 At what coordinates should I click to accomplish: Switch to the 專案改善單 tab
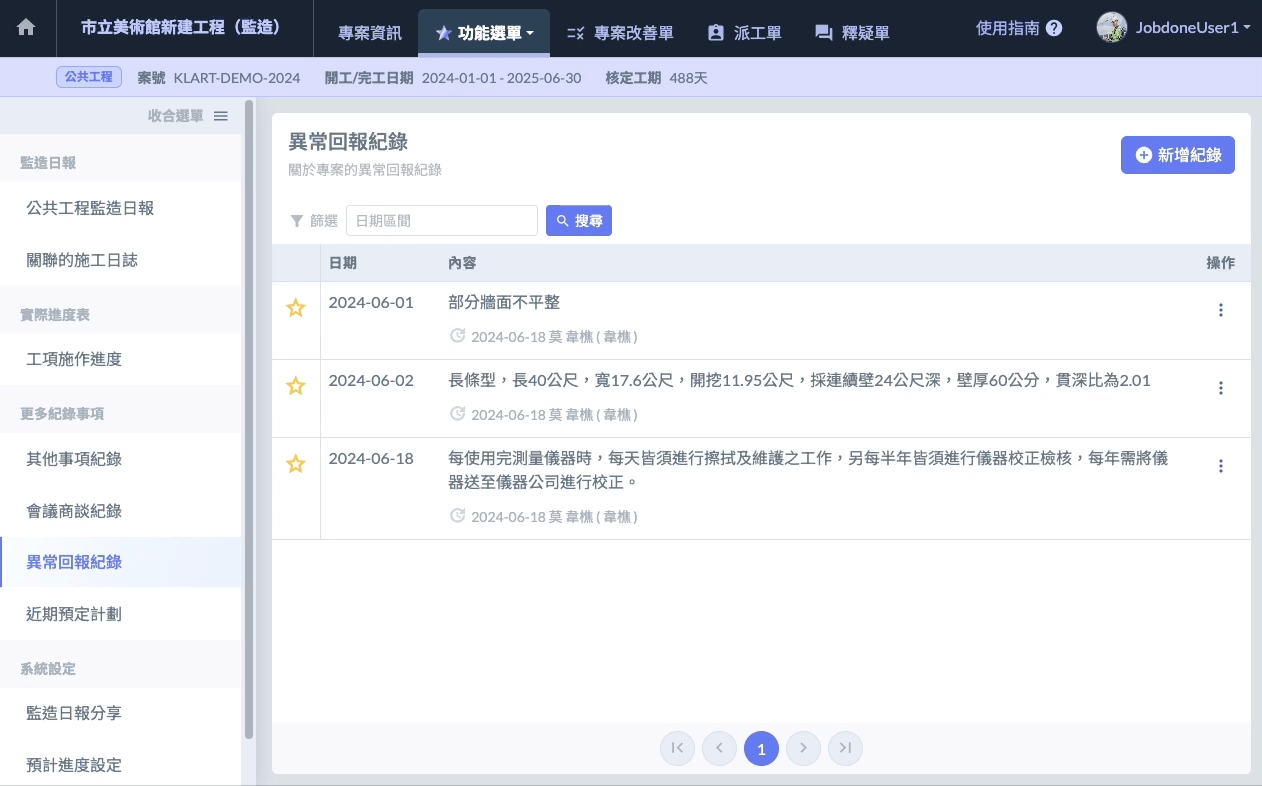620,33
